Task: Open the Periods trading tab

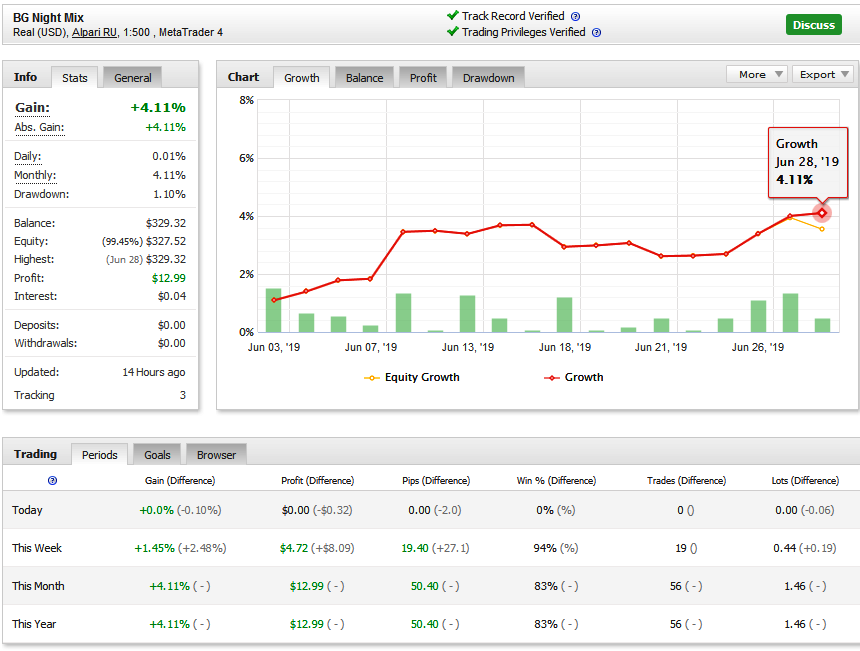Action: point(100,455)
